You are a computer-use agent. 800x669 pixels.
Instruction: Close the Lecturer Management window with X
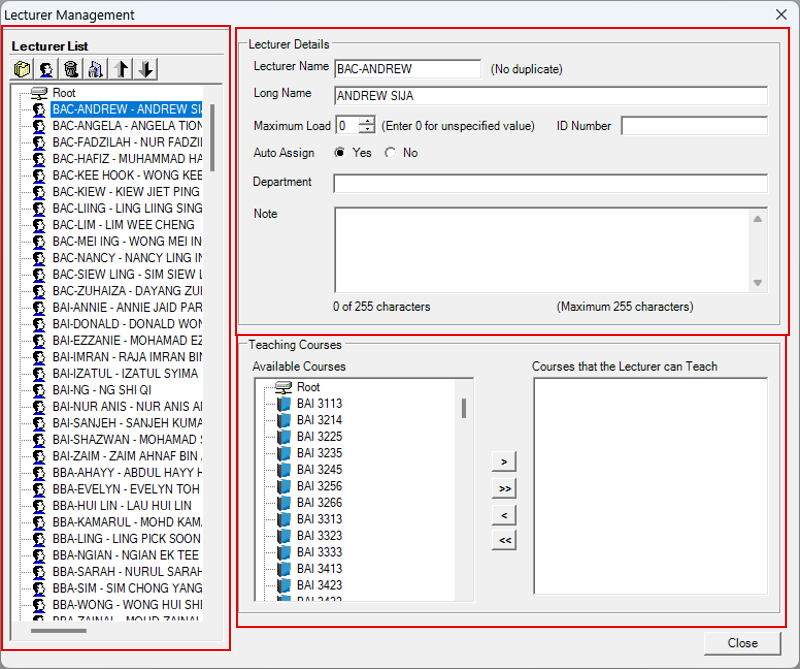pyautogui.click(x=781, y=15)
